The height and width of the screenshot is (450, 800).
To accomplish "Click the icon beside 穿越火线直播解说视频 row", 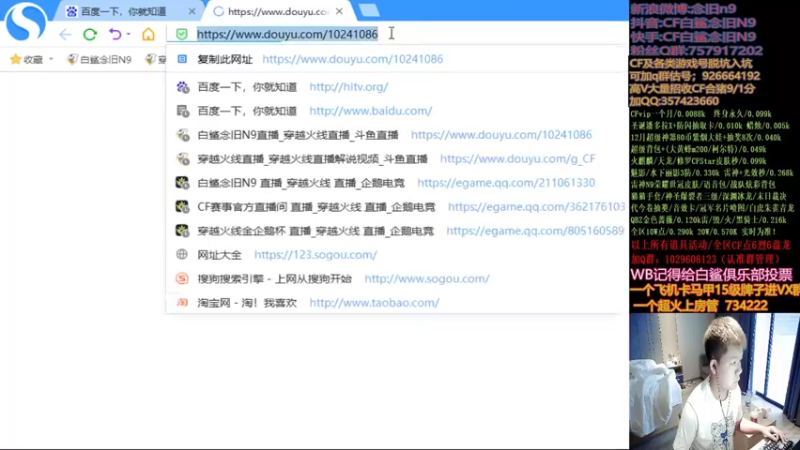I will (x=182, y=159).
